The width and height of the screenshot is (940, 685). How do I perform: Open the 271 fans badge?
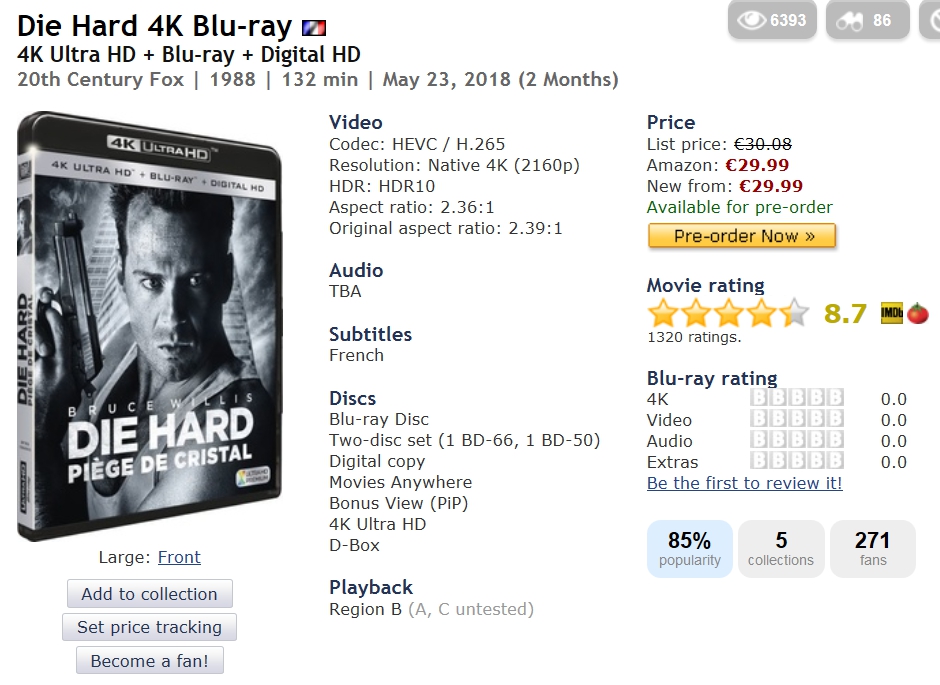pos(873,549)
